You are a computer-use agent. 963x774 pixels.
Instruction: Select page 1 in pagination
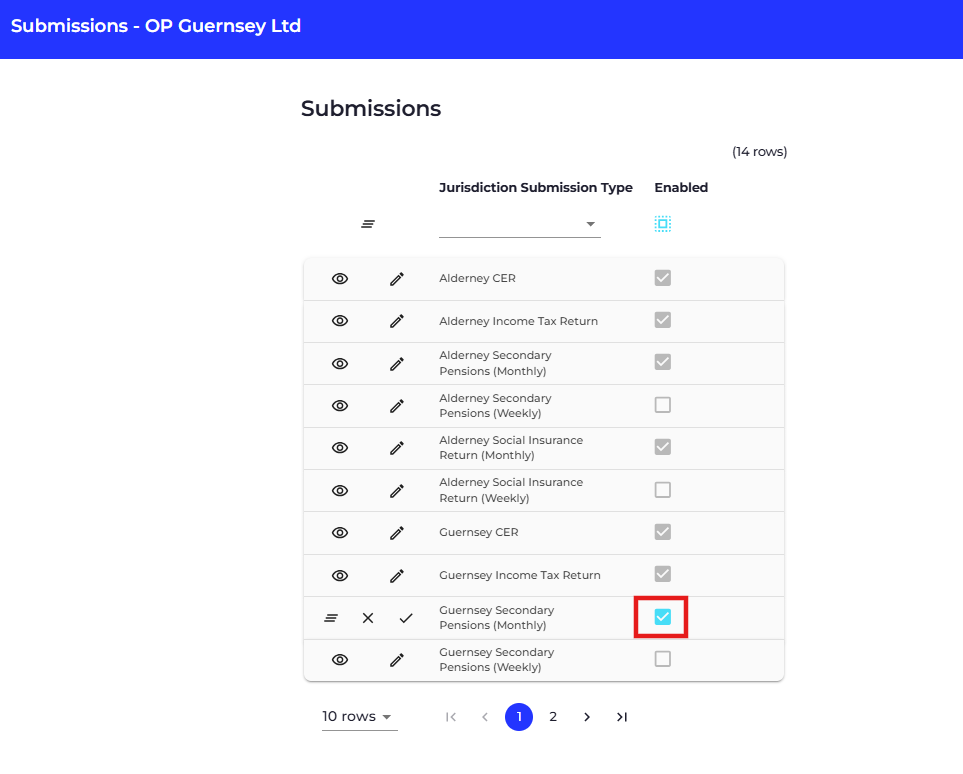point(519,717)
